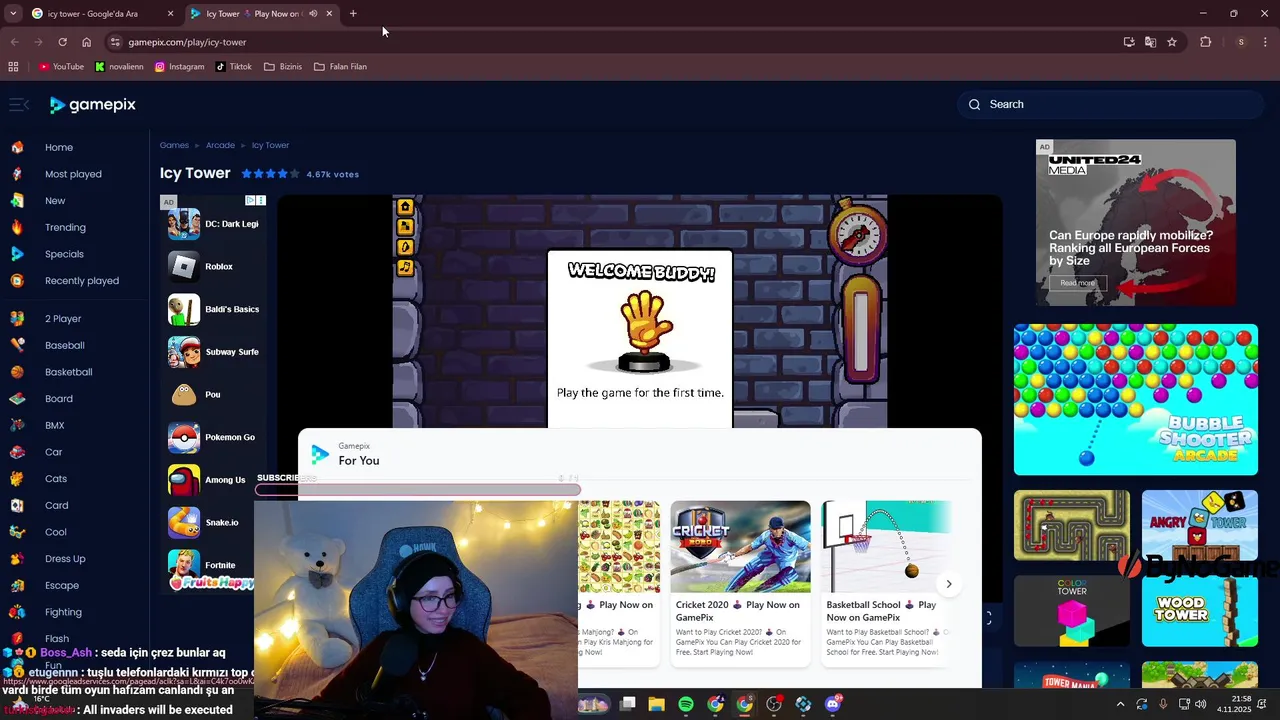Bookmark this page with the star
Viewport: 1280px width, 720px height.
click(x=1172, y=42)
